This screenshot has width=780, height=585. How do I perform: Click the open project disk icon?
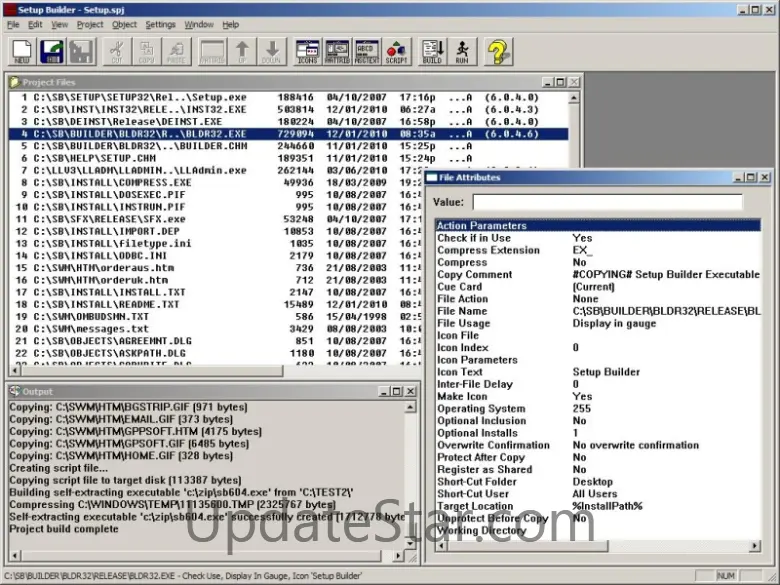[x=52, y=51]
